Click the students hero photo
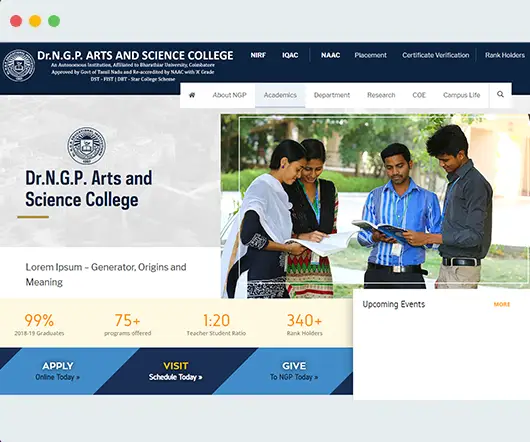Screen dimensions: 530x442 375,205
